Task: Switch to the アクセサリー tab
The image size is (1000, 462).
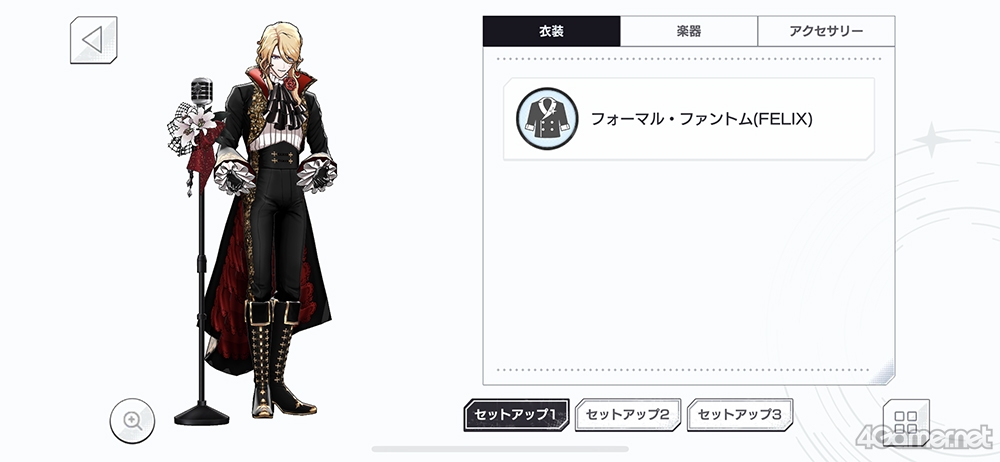Action: click(x=826, y=31)
